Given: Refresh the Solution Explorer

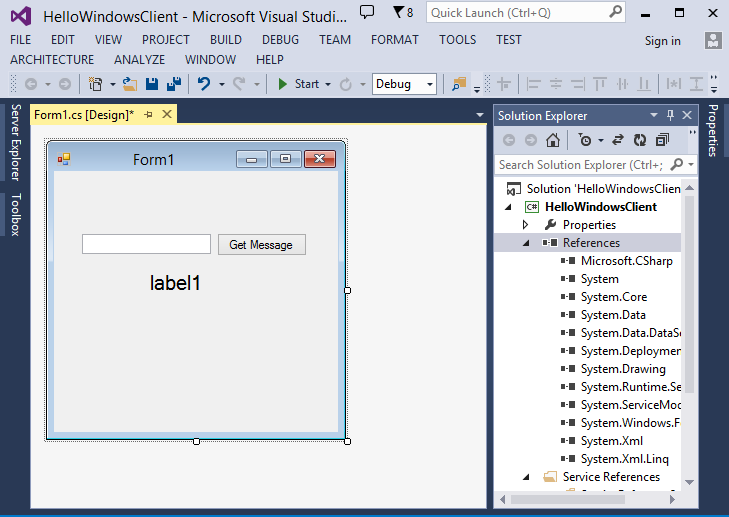Looking at the screenshot, I should point(640,140).
